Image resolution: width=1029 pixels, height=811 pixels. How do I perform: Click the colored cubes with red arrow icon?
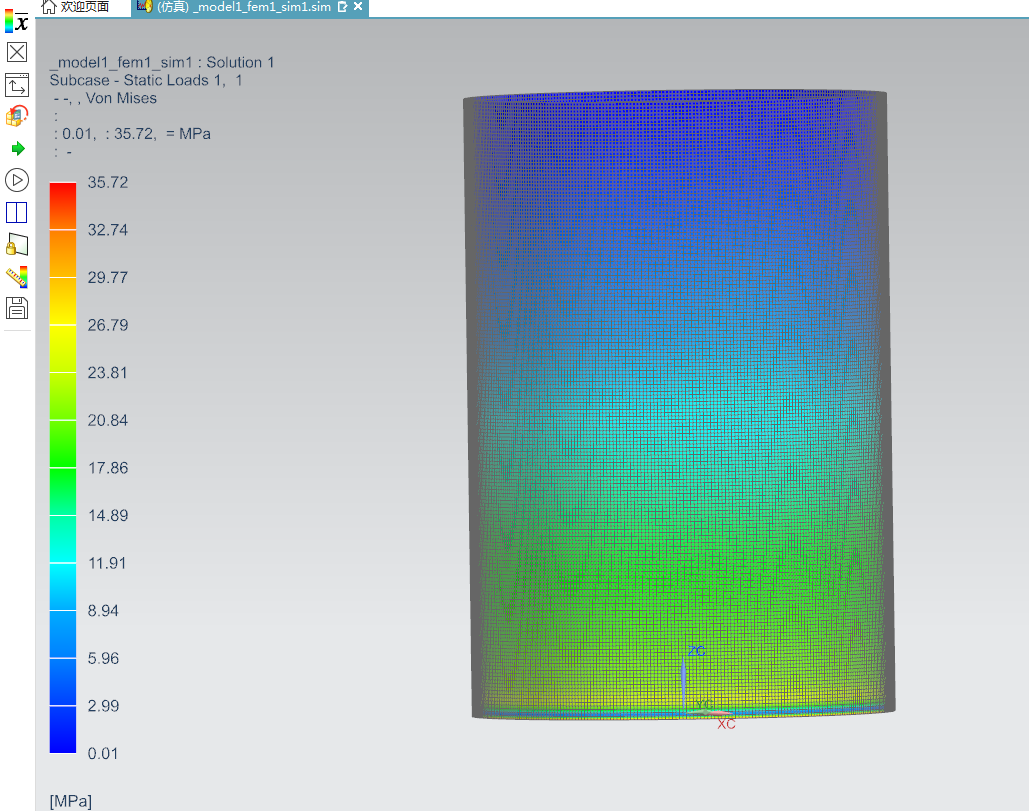click(x=16, y=116)
